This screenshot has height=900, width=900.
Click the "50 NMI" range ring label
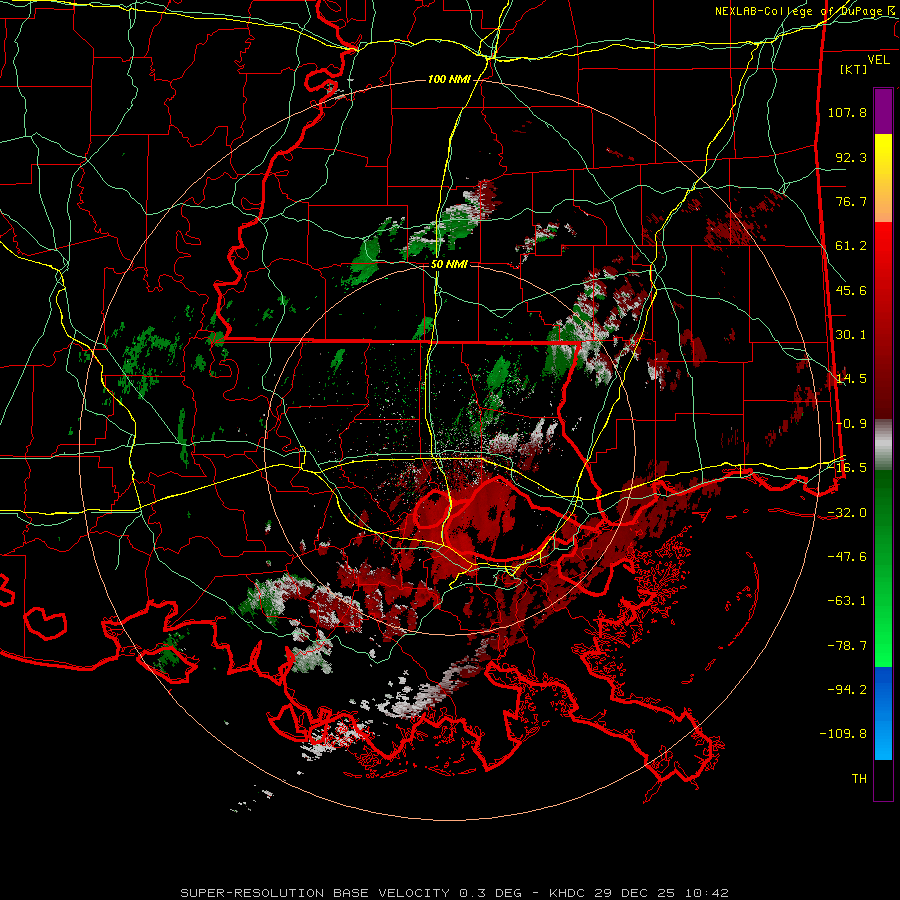449,265
